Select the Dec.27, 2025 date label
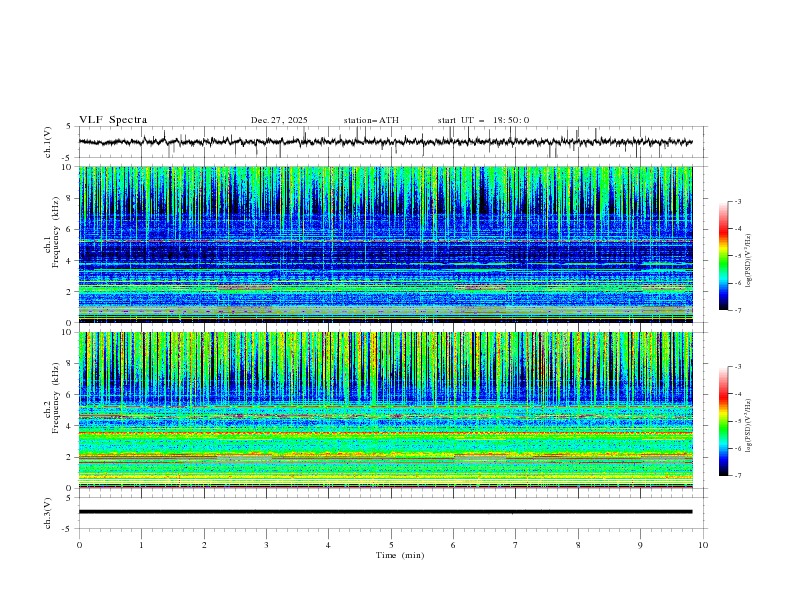This screenshot has height=612, width=792. [x=279, y=120]
